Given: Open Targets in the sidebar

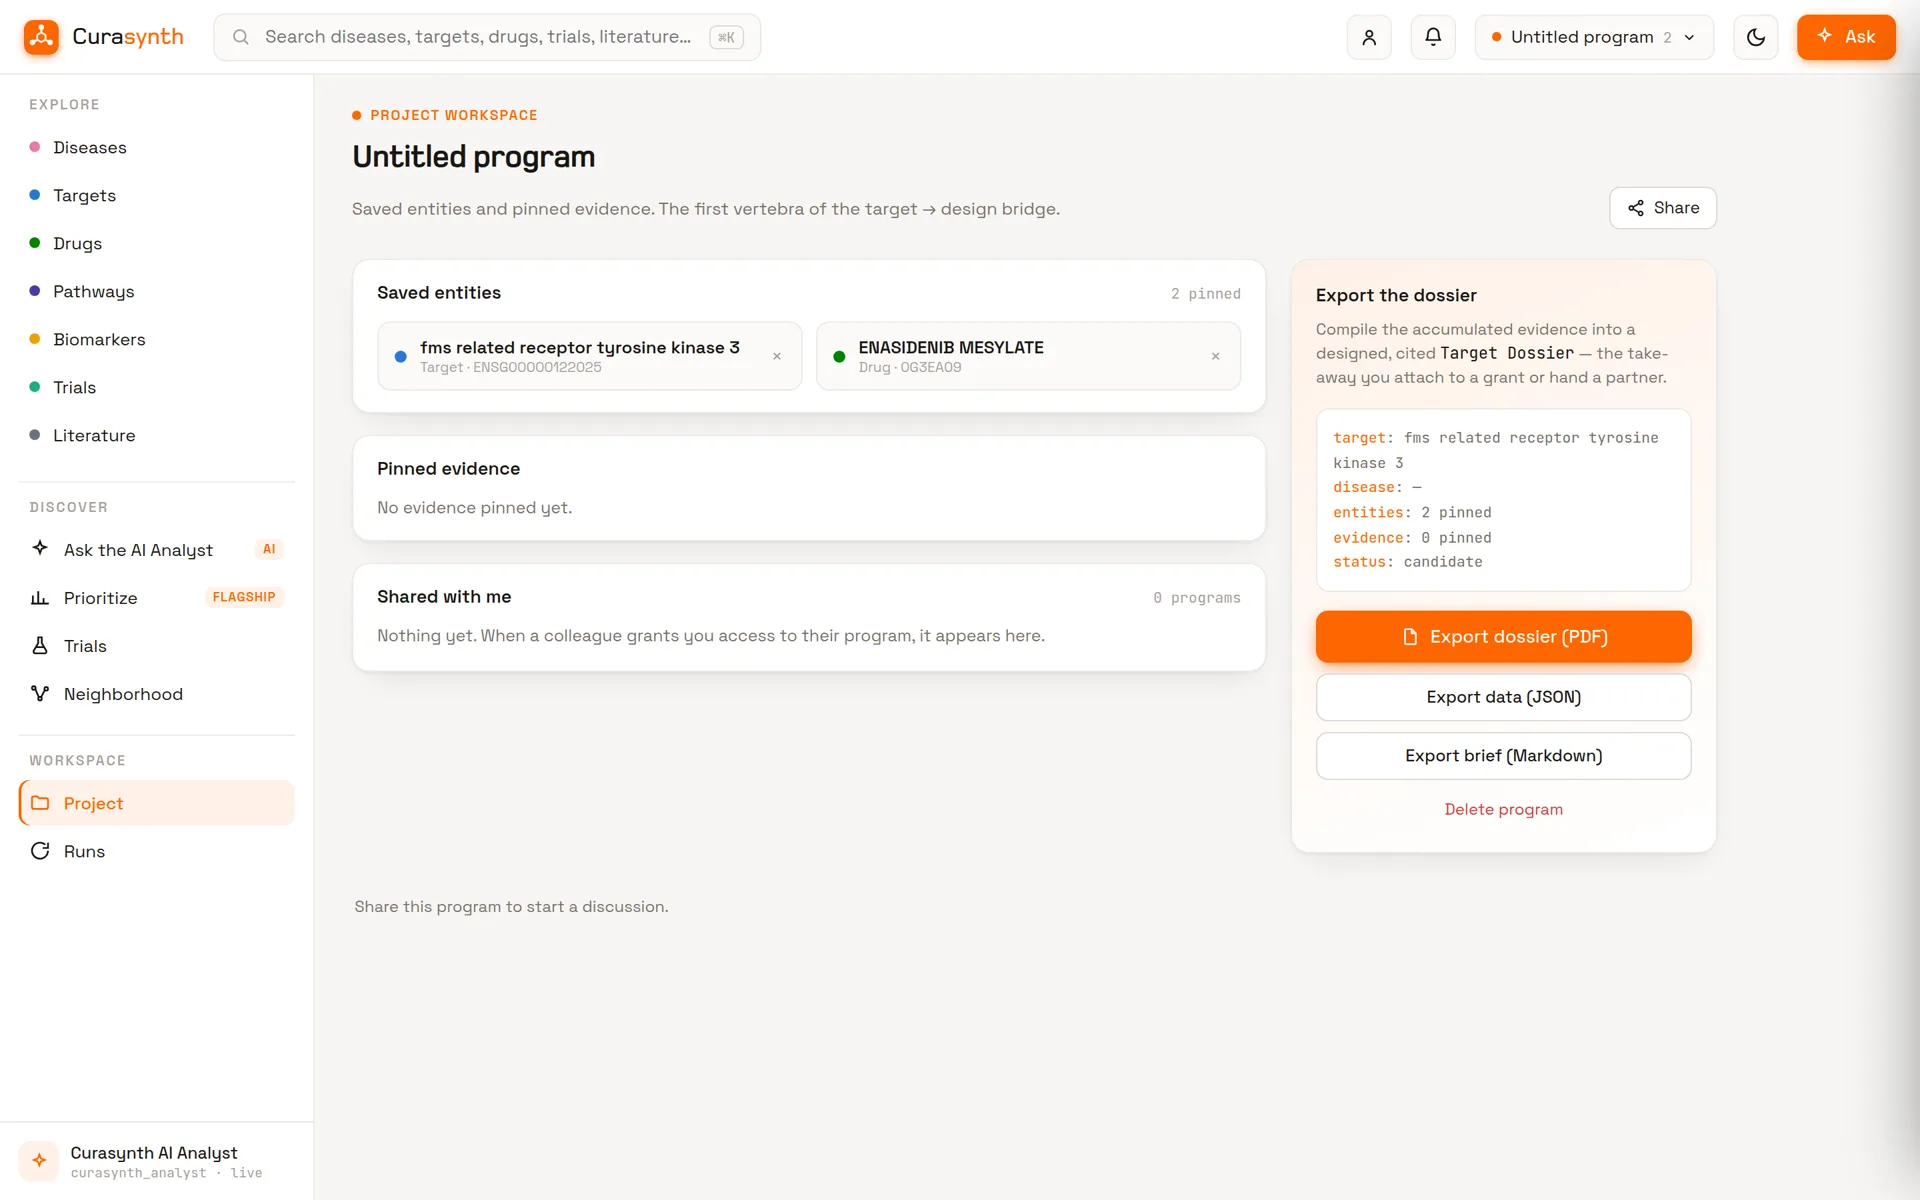Looking at the screenshot, I should pyautogui.click(x=157, y=196).
